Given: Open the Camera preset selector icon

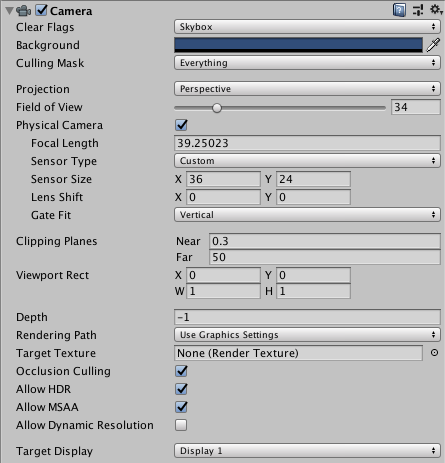Looking at the screenshot, I should tap(418, 10).
